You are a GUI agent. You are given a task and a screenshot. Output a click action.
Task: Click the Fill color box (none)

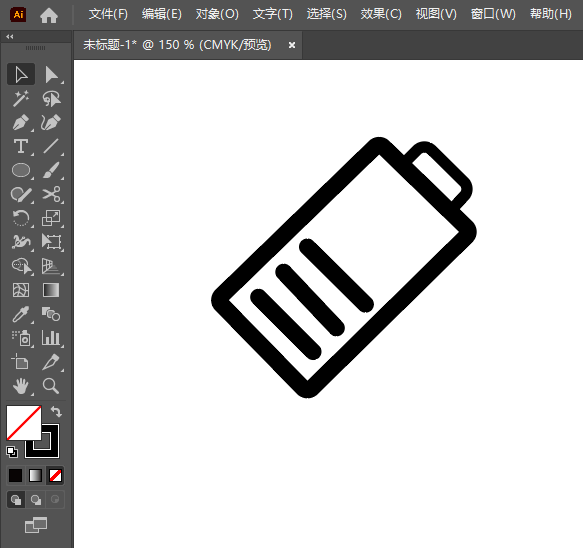click(23, 423)
